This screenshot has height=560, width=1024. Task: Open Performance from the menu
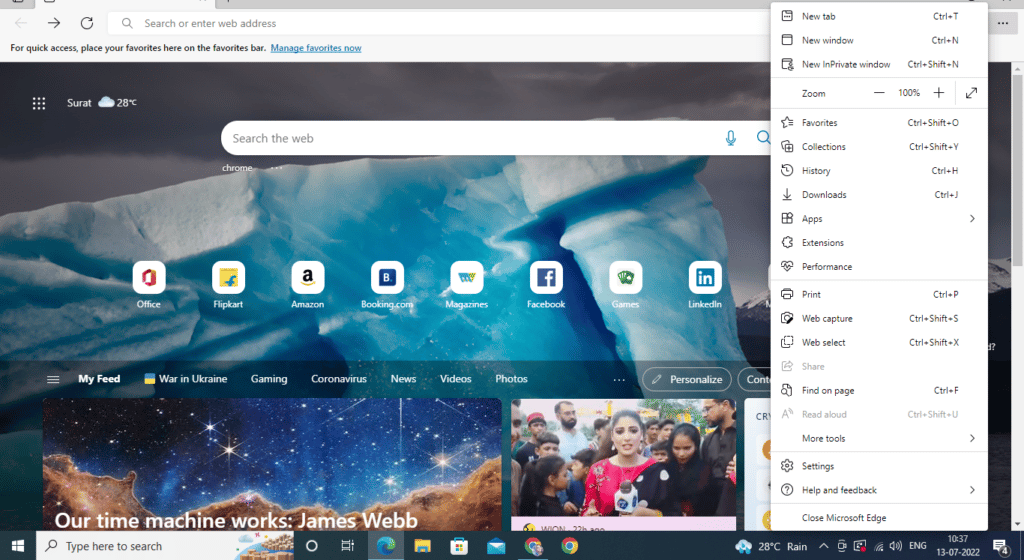(x=879, y=267)
